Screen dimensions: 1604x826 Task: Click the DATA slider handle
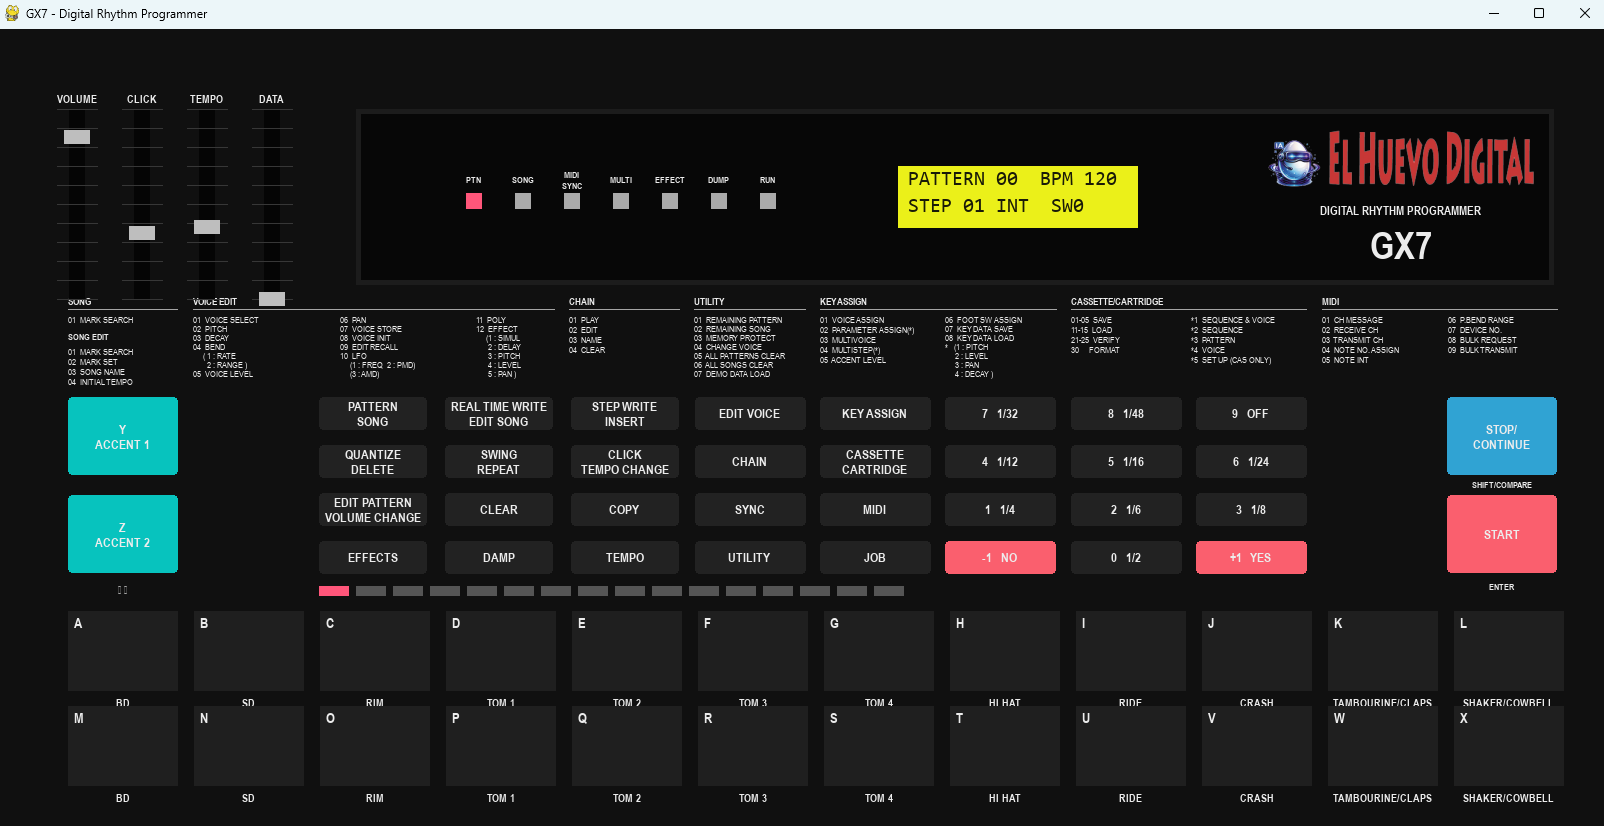coord(272,299)
